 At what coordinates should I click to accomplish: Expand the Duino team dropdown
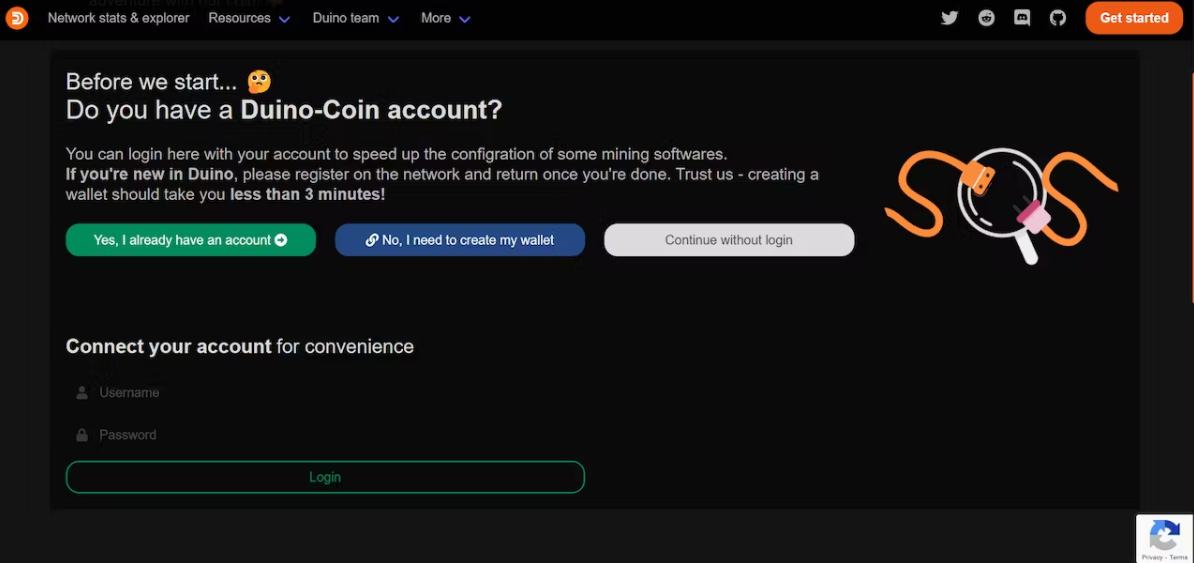click(355, 18)
